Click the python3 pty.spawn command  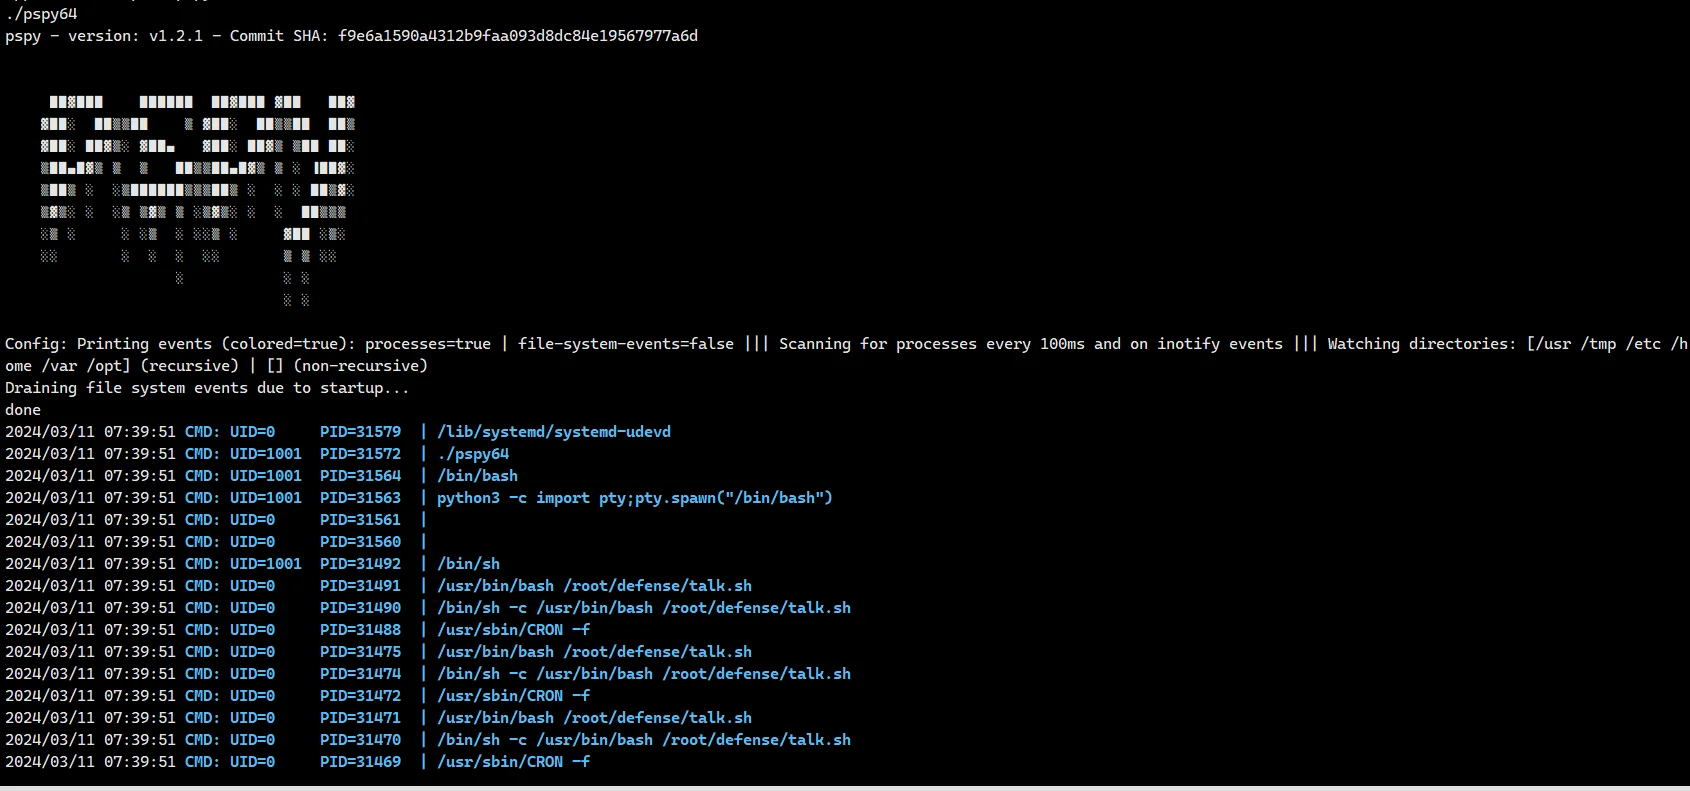[x=634, y=498]
